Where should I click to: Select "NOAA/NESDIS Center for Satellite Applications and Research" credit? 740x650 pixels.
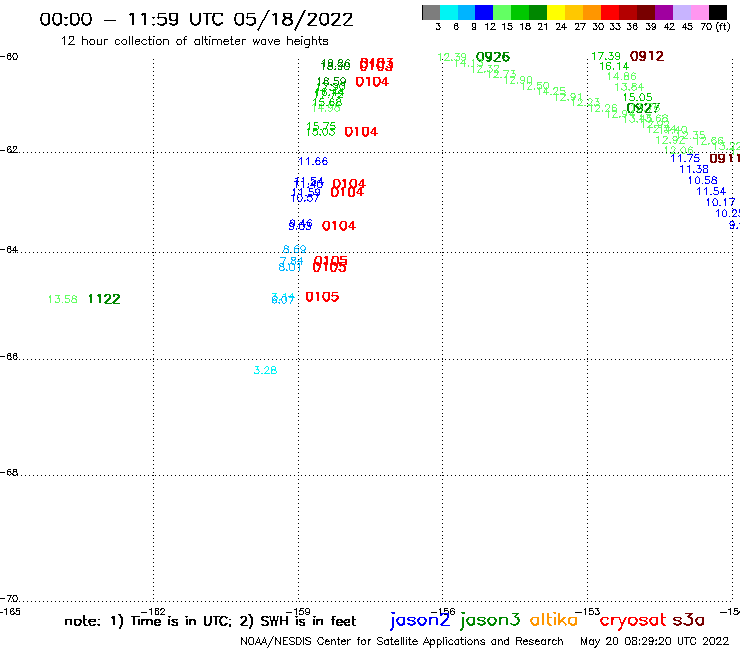click(402, 642)
